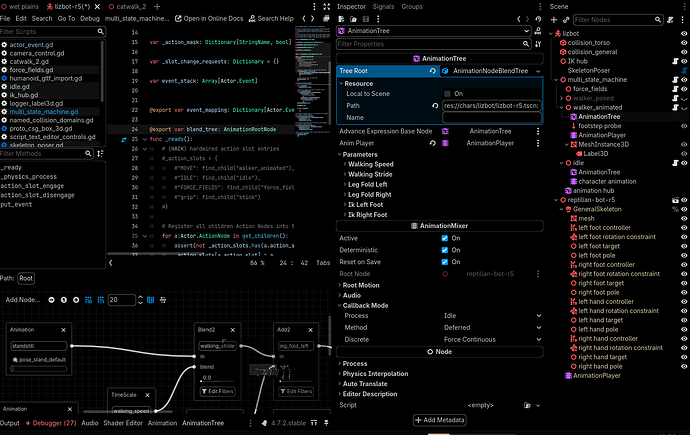Remove the Blend2 graph node

[x=233, y=330]
